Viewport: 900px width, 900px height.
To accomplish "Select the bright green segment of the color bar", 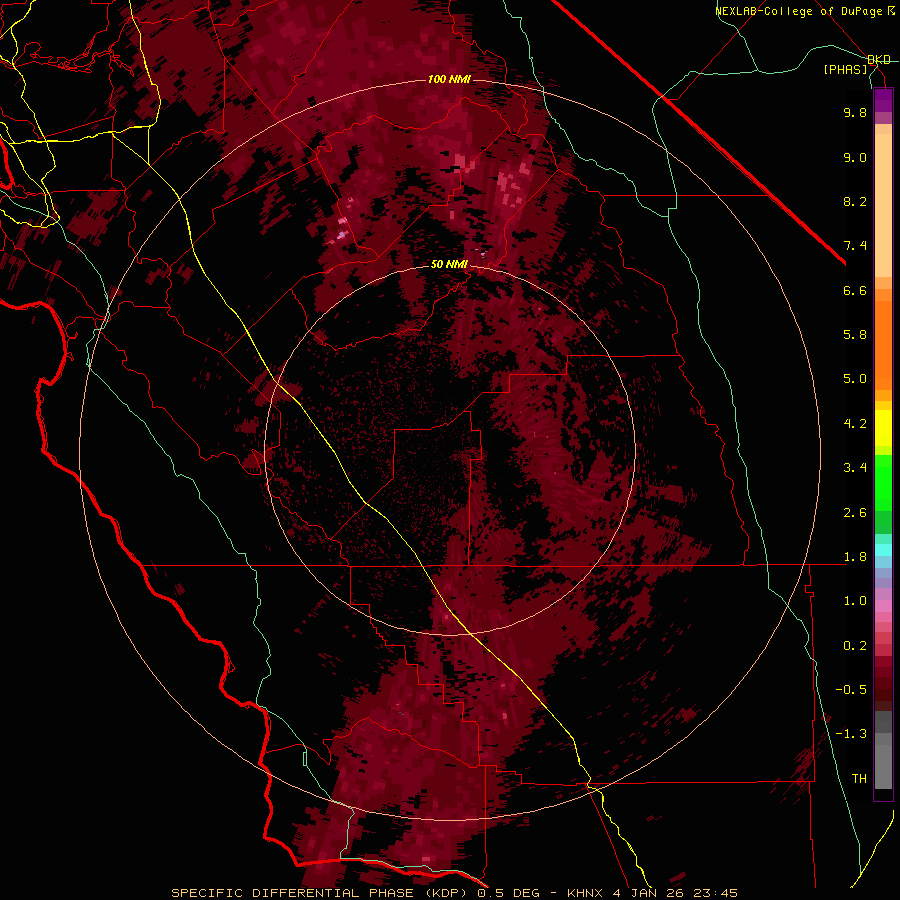I will click(883, 482).
